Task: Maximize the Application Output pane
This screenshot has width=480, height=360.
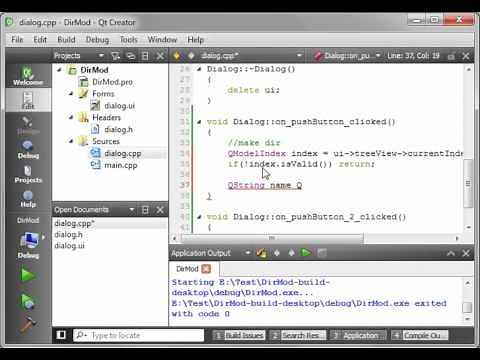Action: (x=451, y=253)
